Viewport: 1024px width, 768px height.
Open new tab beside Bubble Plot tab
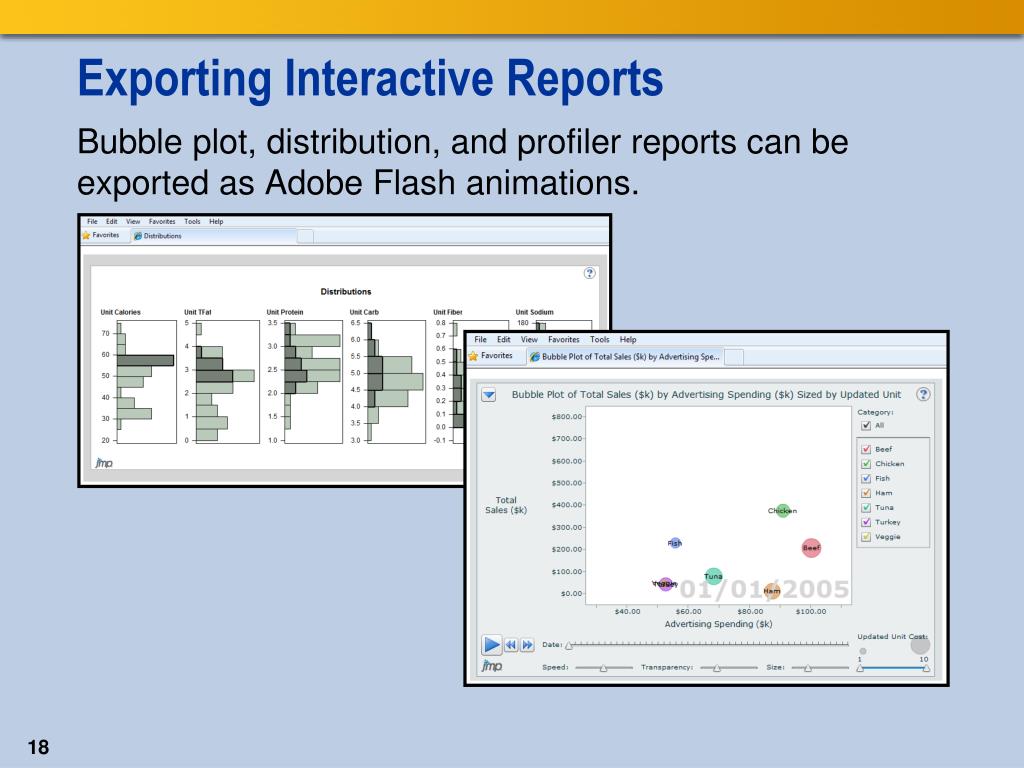tap(734, 357)
